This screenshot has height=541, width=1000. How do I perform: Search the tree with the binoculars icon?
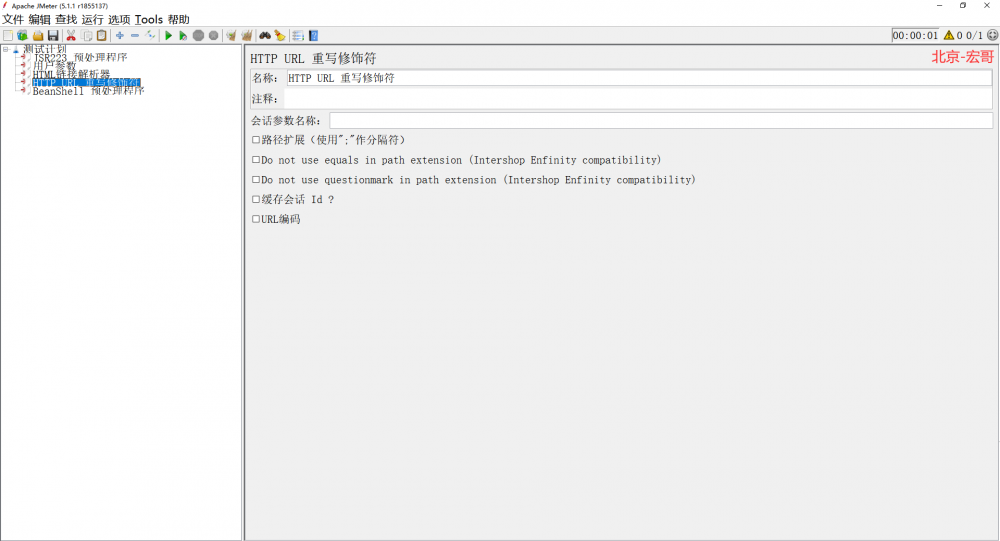click(x=264, y=36)
